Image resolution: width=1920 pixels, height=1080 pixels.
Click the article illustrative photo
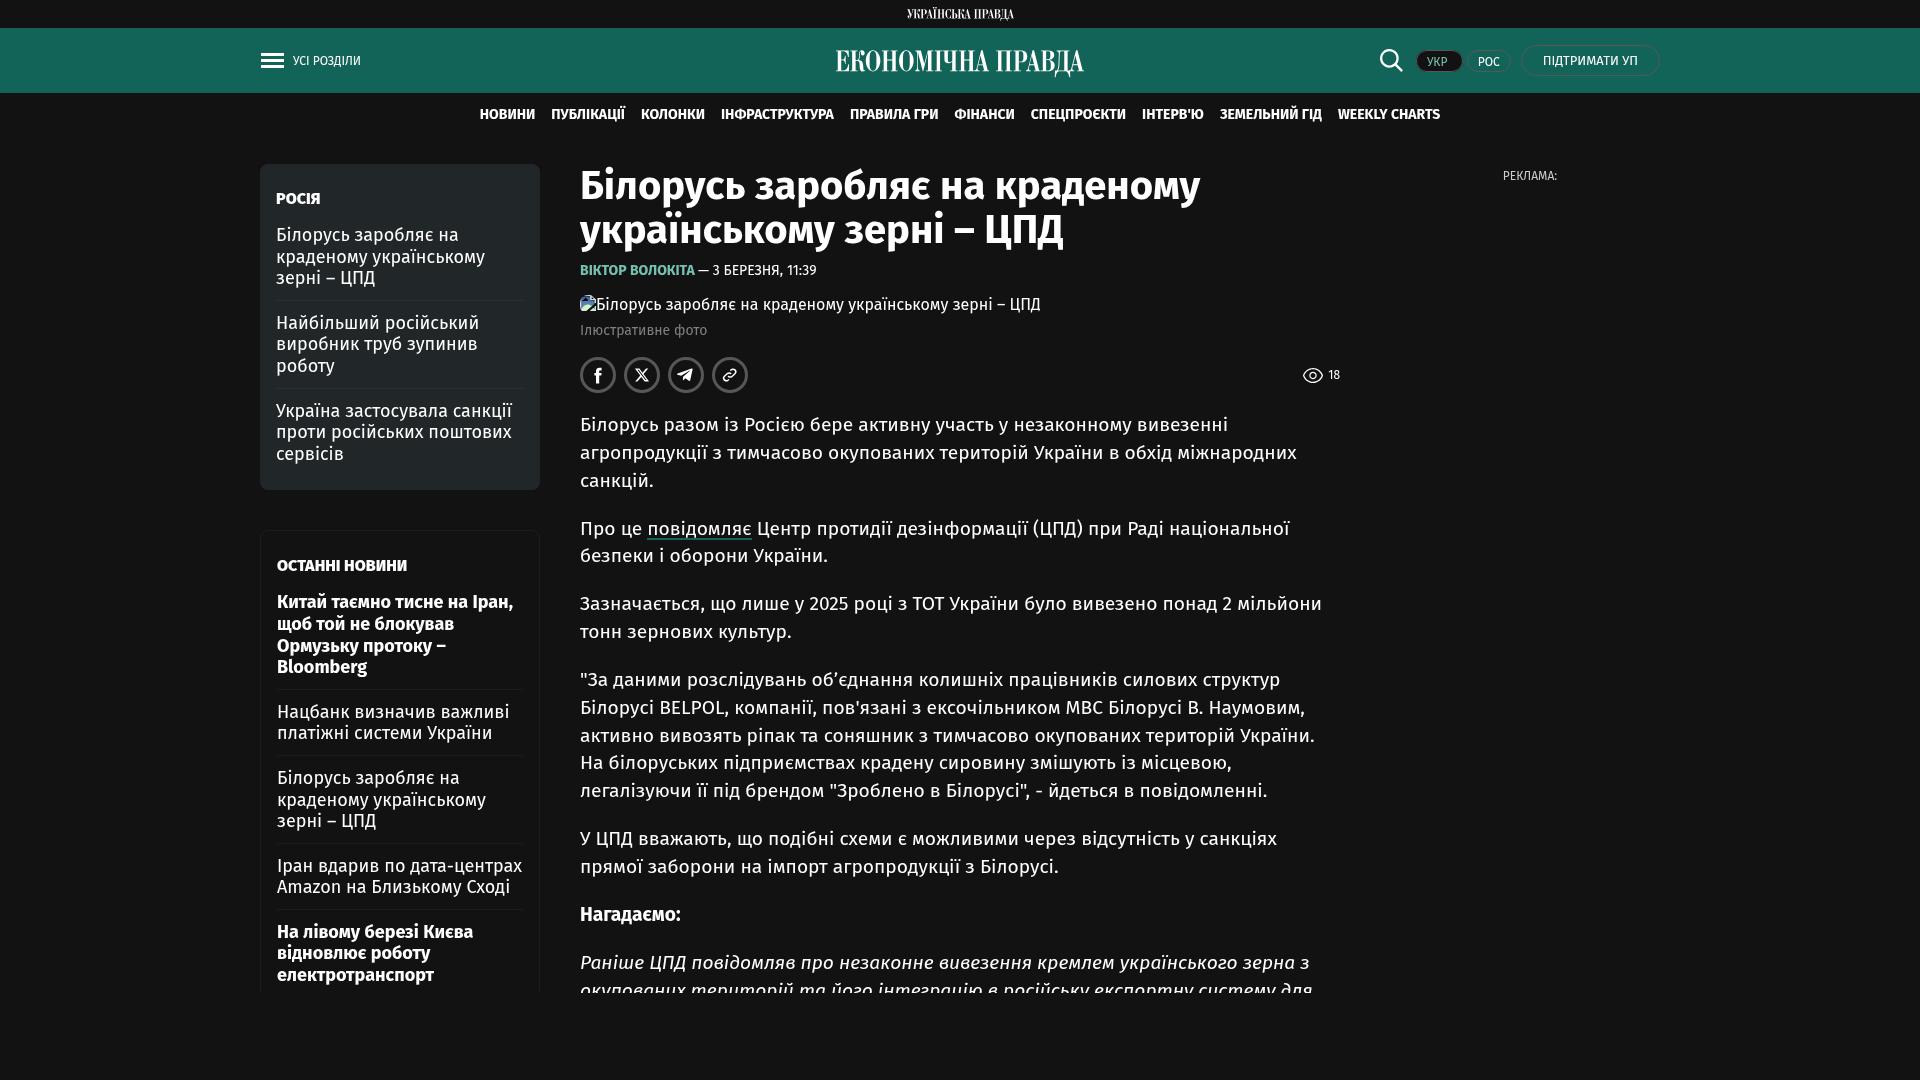coord(810,305)
